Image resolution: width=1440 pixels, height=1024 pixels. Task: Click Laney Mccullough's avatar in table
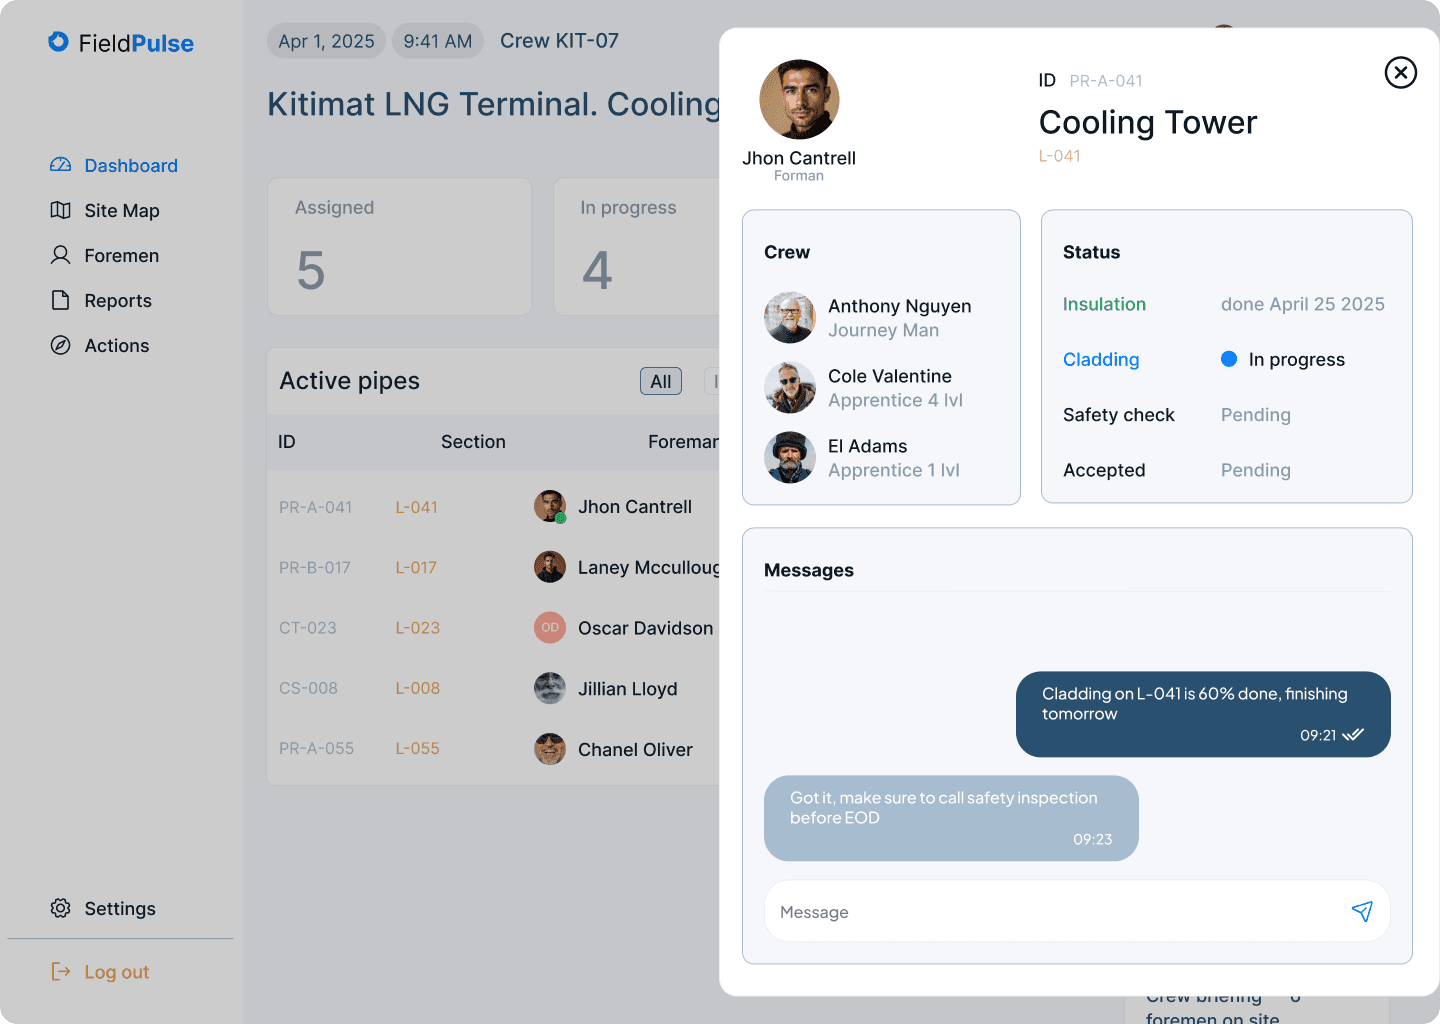tap(550, 567)
